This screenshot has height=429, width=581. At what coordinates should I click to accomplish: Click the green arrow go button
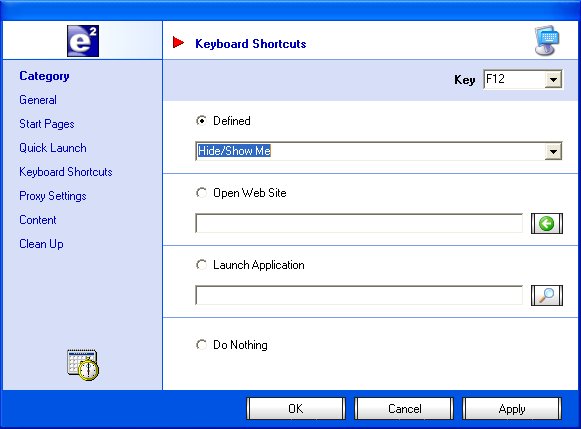[547, 223]
